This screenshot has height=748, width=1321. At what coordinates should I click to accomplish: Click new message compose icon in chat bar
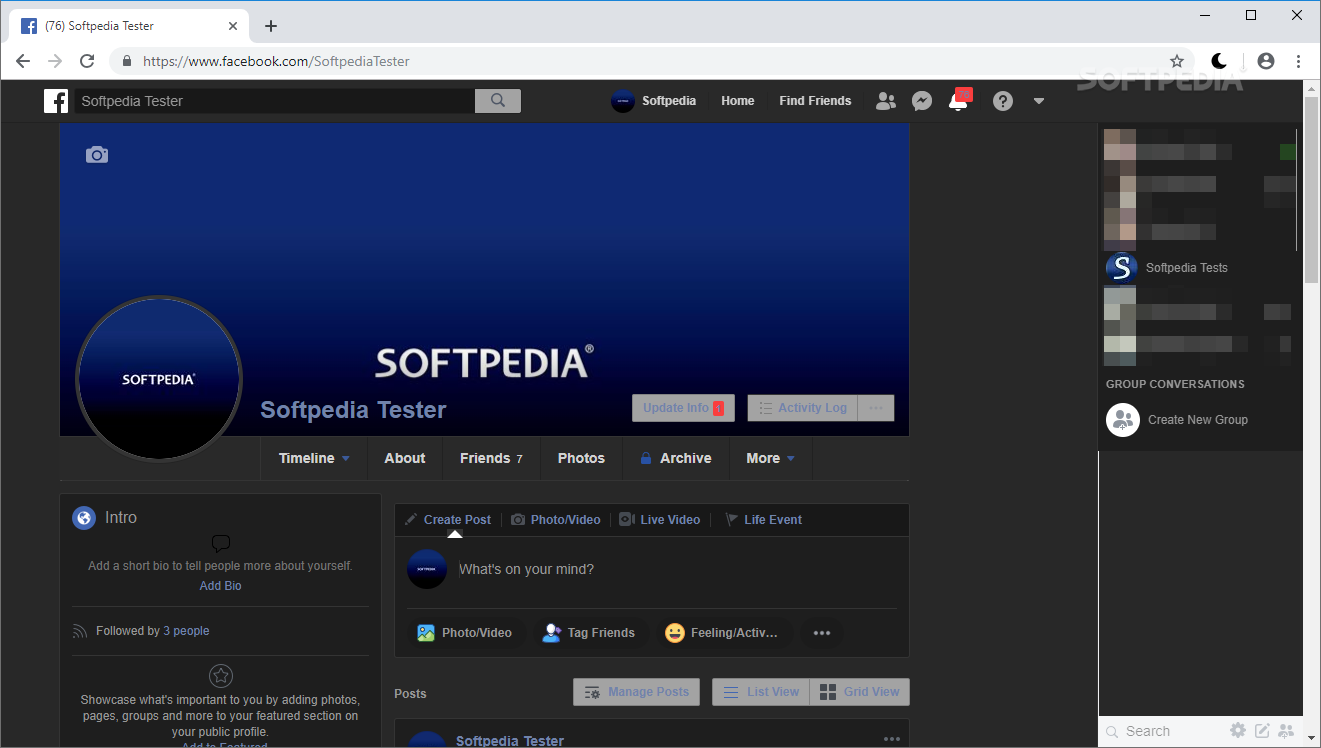point(1262,731)
